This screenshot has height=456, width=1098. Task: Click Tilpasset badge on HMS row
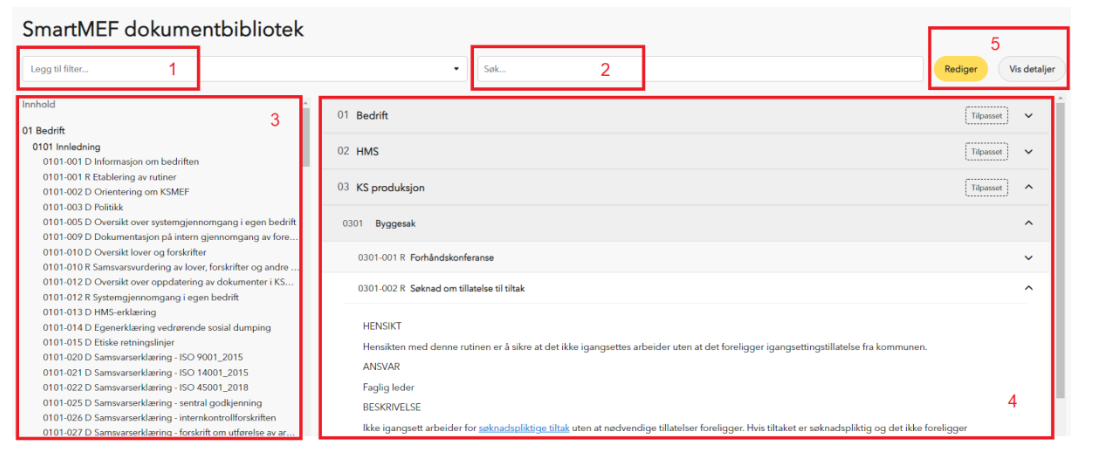(986, 151)
